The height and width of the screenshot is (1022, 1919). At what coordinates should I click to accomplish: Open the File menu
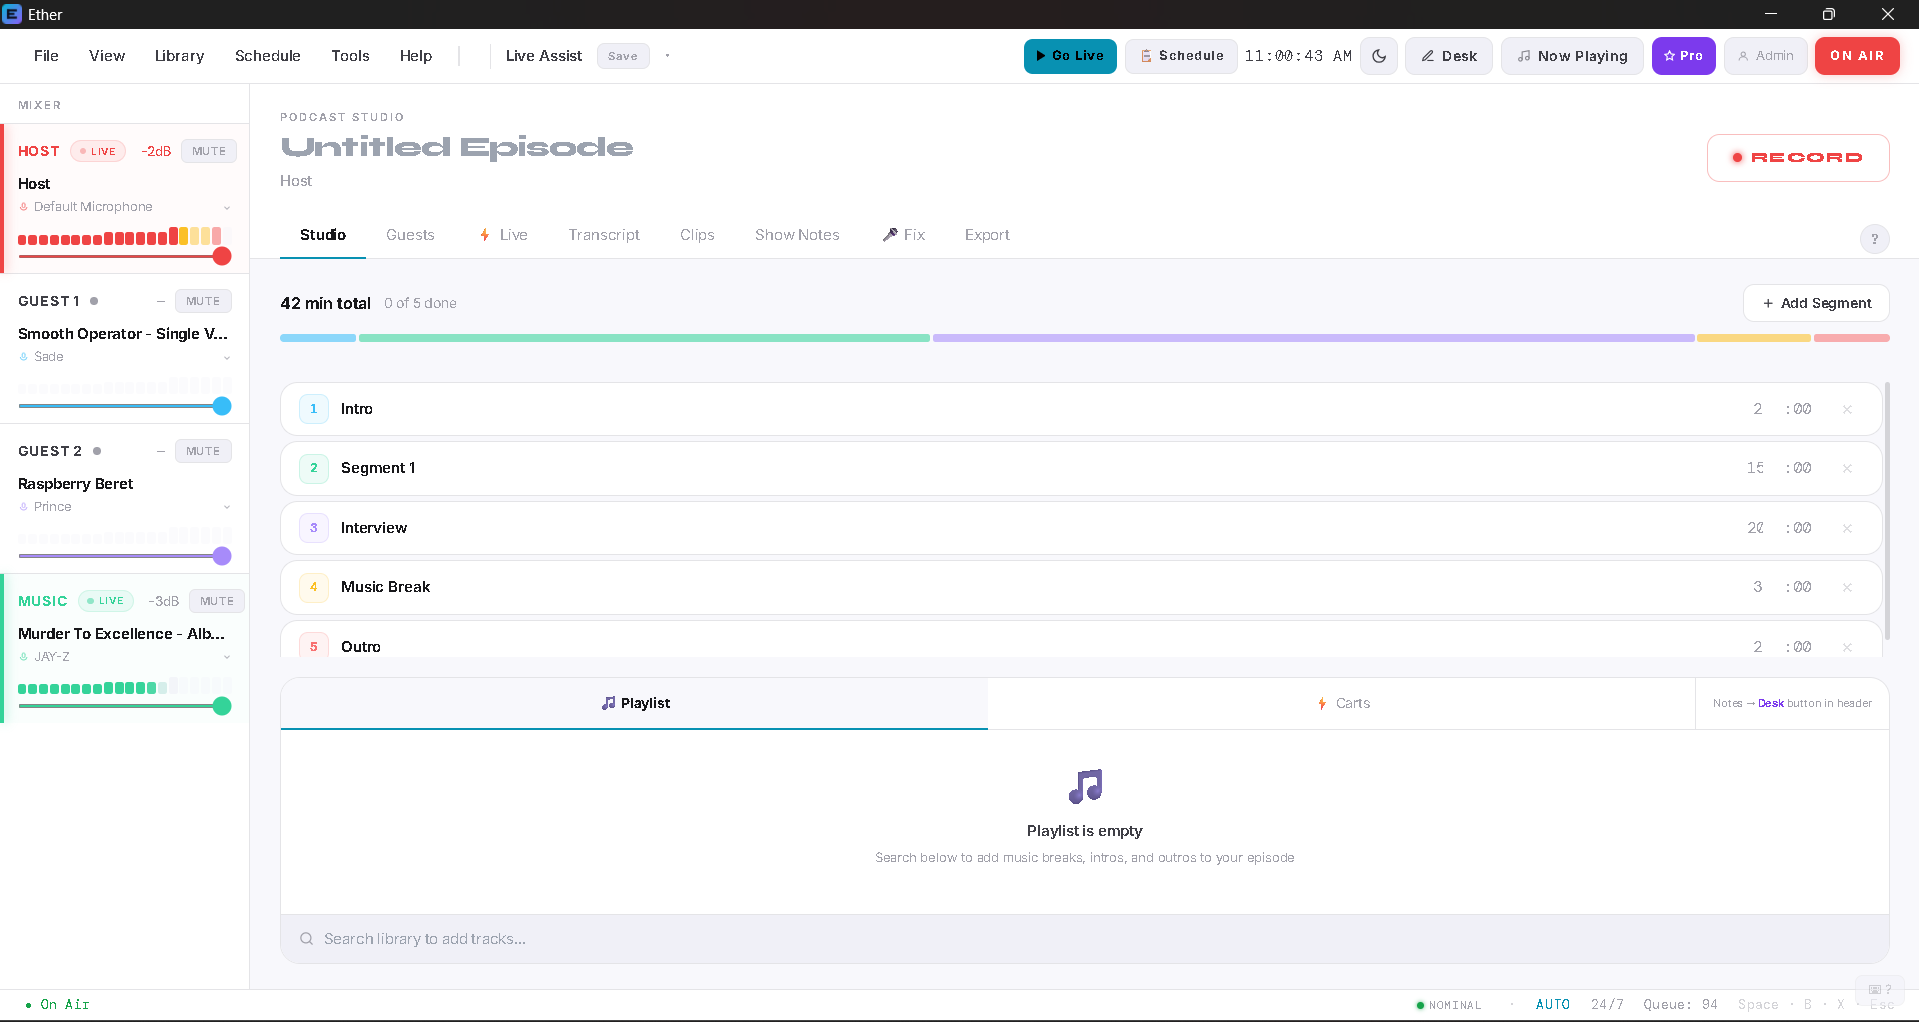click(x=46, y=56)
